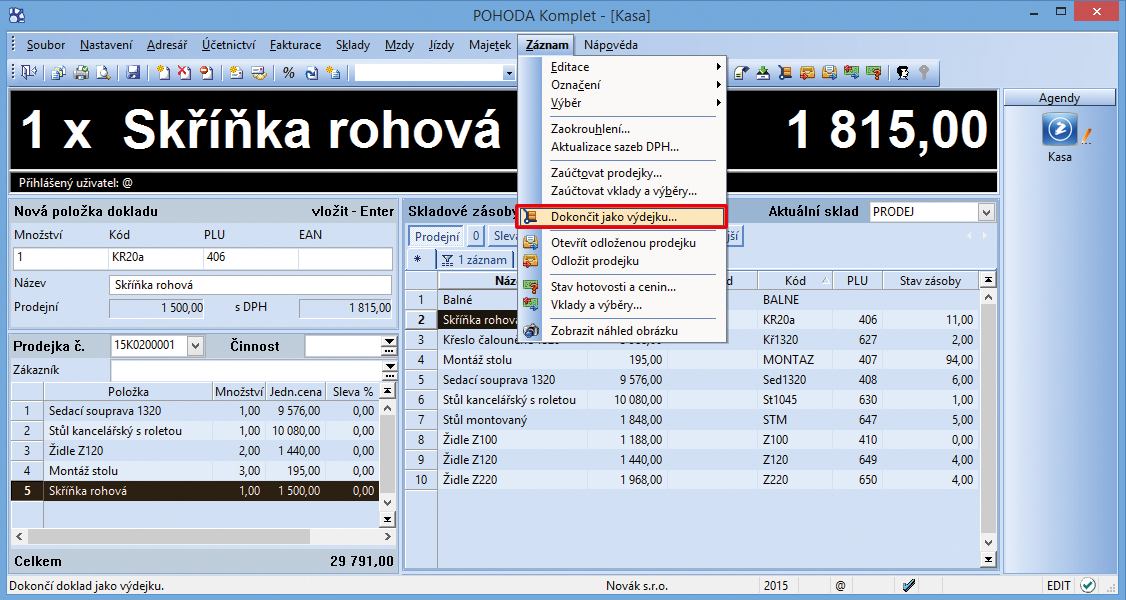
Task: Expand the Aktuální sklad PRODEJ dropdown
Action: [986, 212]
